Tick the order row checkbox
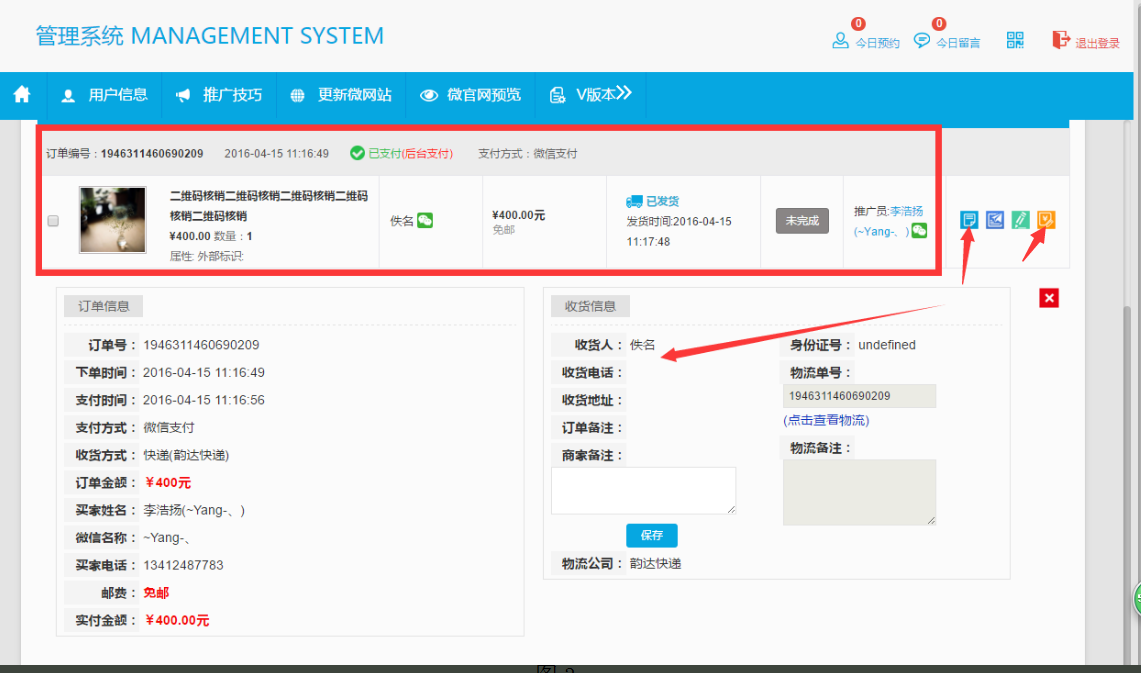Image resolution: width=1141 pixels, height=673 pixels. point(54,221)
